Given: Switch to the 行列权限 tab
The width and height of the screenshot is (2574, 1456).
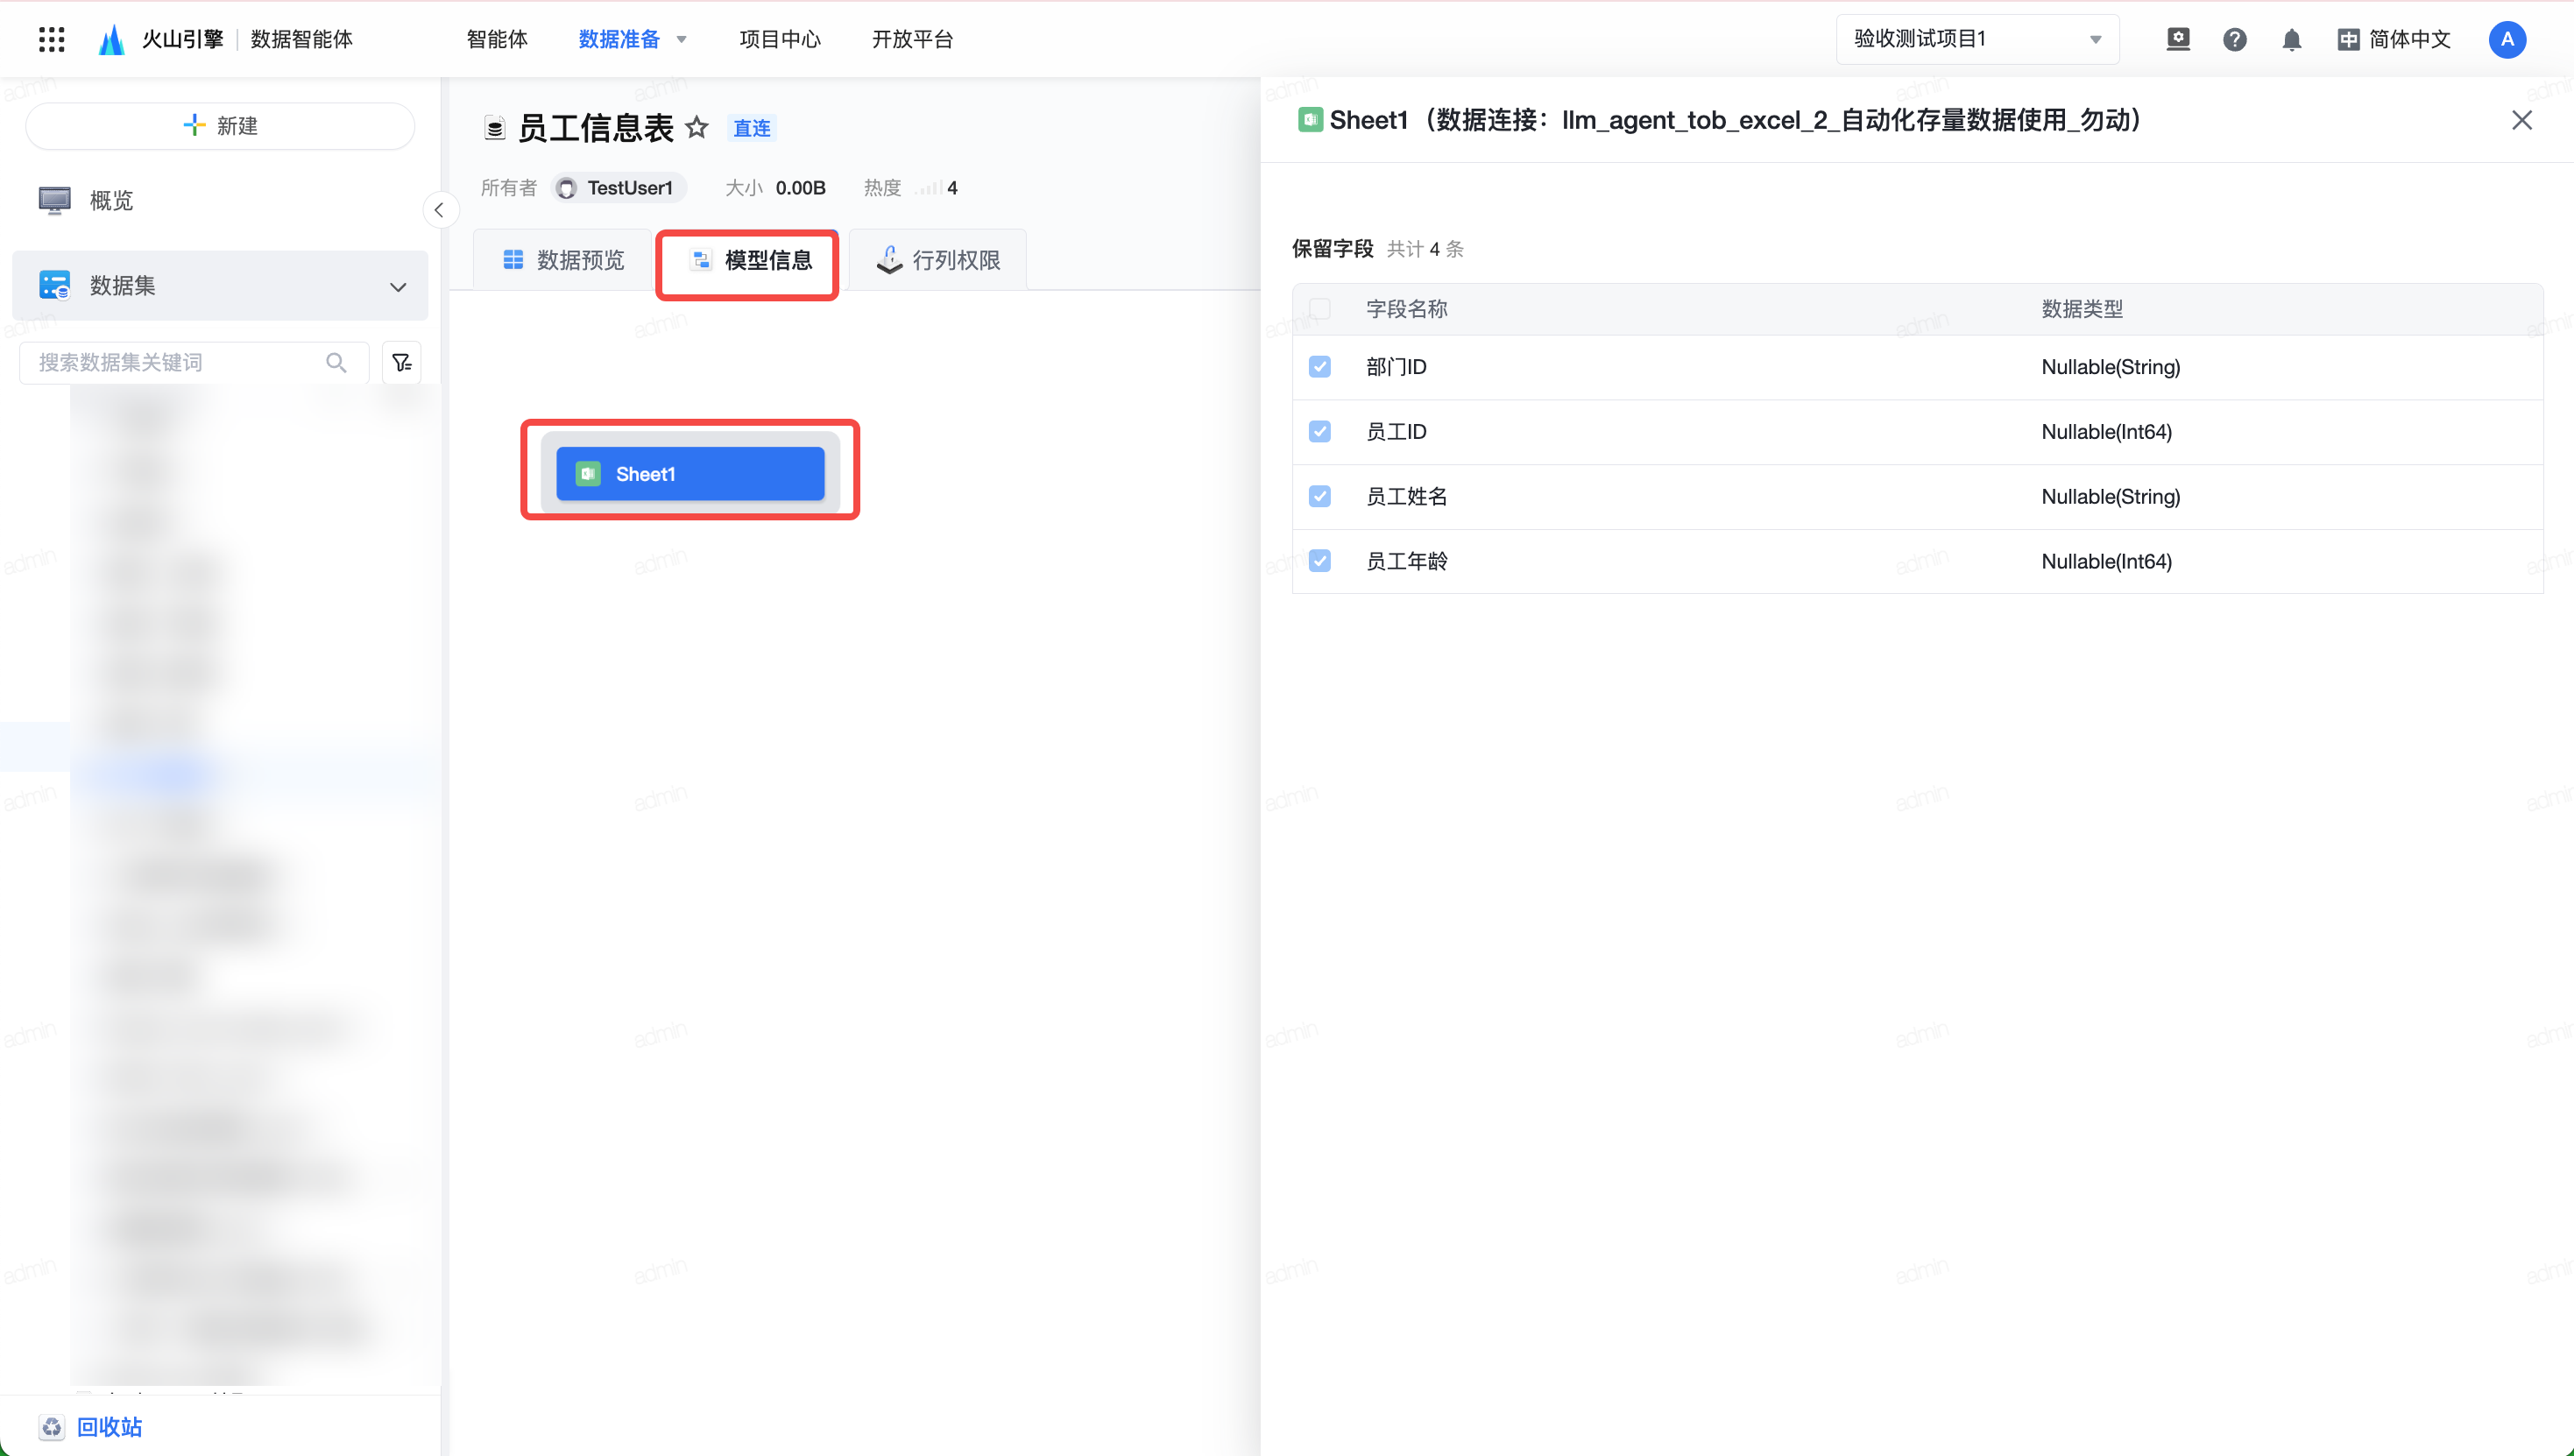Looking at the screenshot, I should [938, 260].
